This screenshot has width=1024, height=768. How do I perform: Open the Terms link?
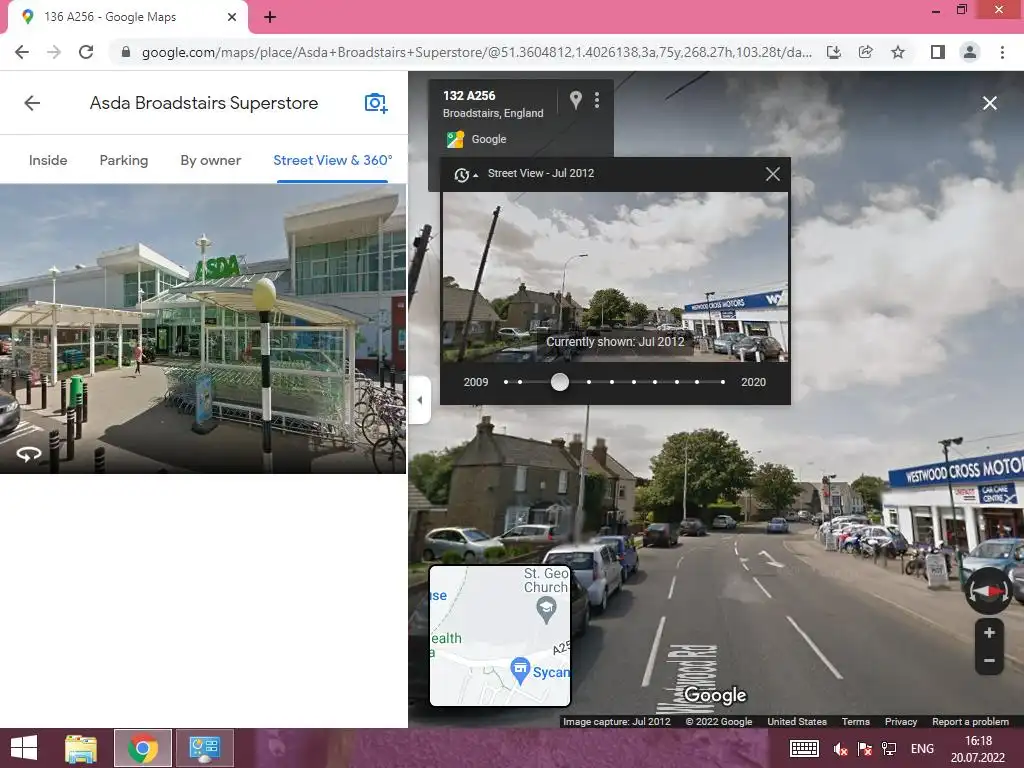pyautogui.click(x=856, y=722)
